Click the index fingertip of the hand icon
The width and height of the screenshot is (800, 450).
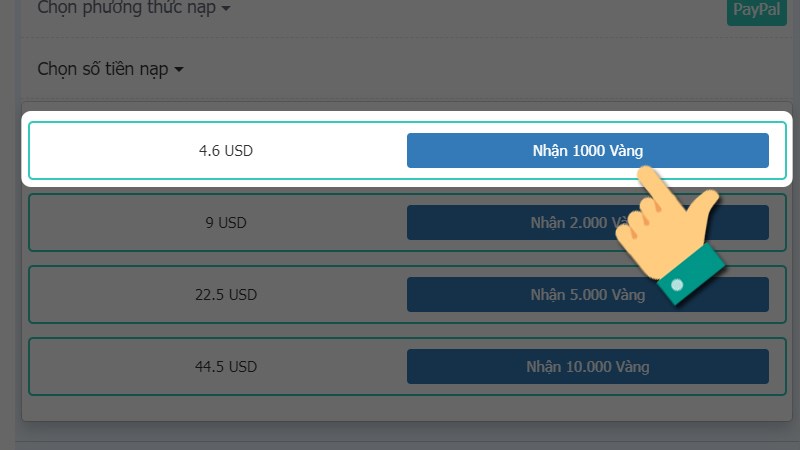(646, 171)
